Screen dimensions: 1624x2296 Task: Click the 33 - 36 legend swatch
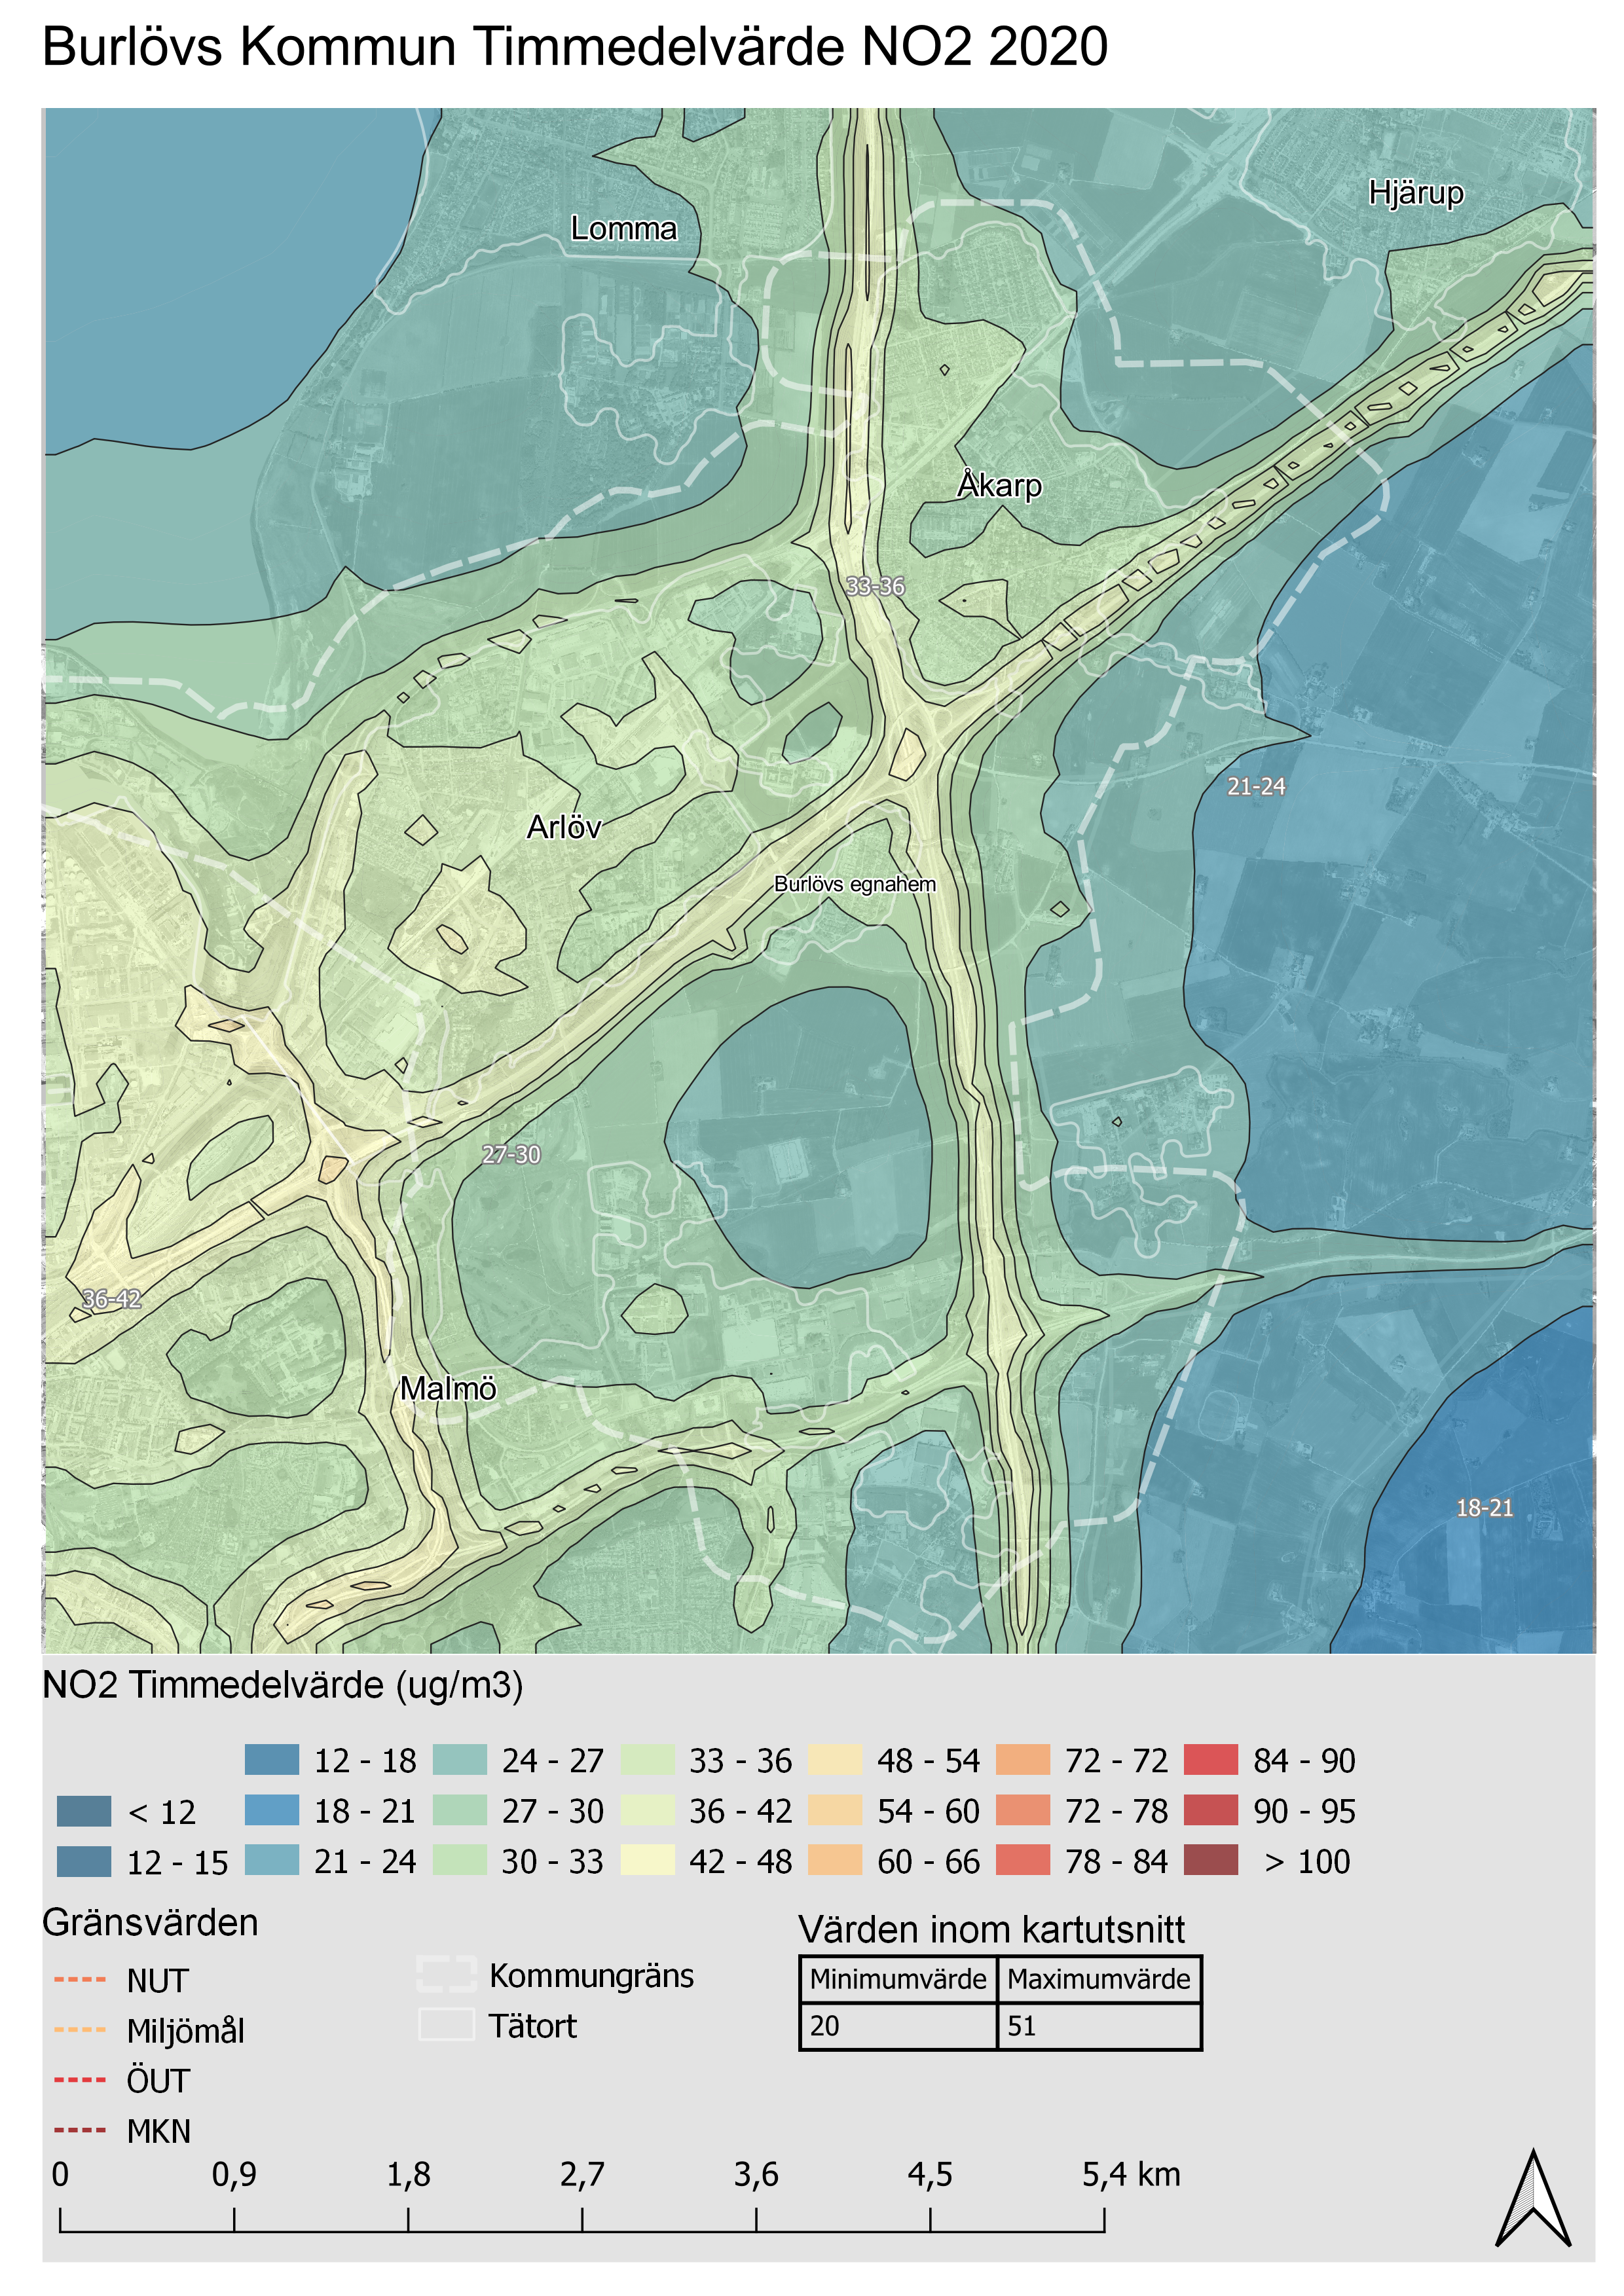(x=647, y=1760)
